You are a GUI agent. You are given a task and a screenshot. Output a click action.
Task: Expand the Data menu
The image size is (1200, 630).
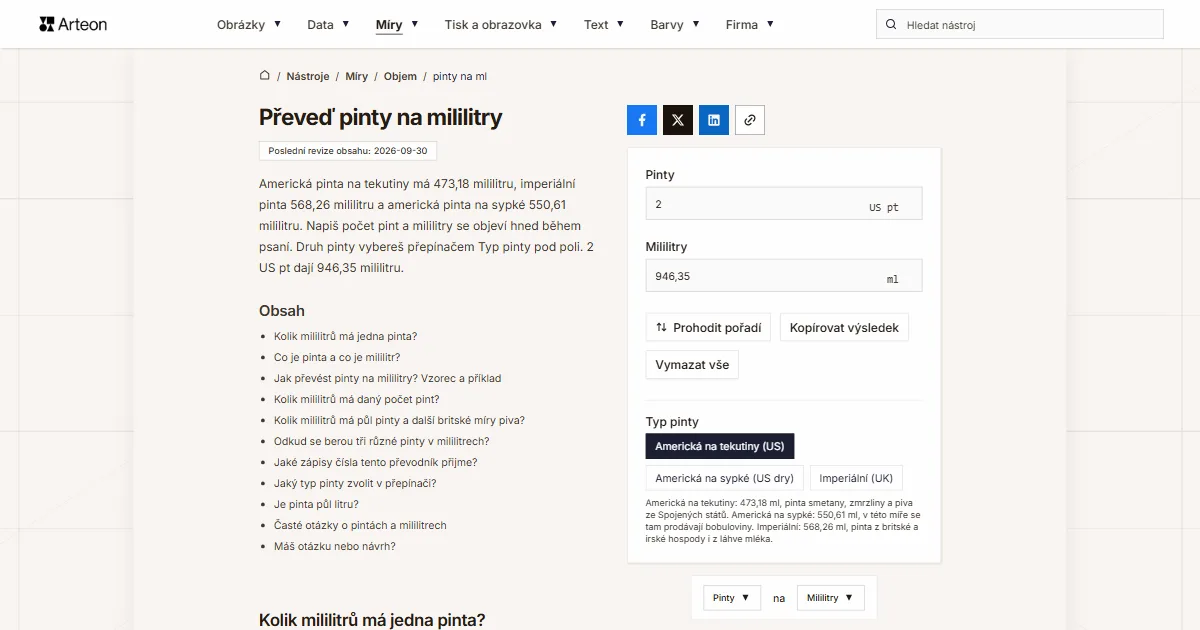(x=329, y=24)
